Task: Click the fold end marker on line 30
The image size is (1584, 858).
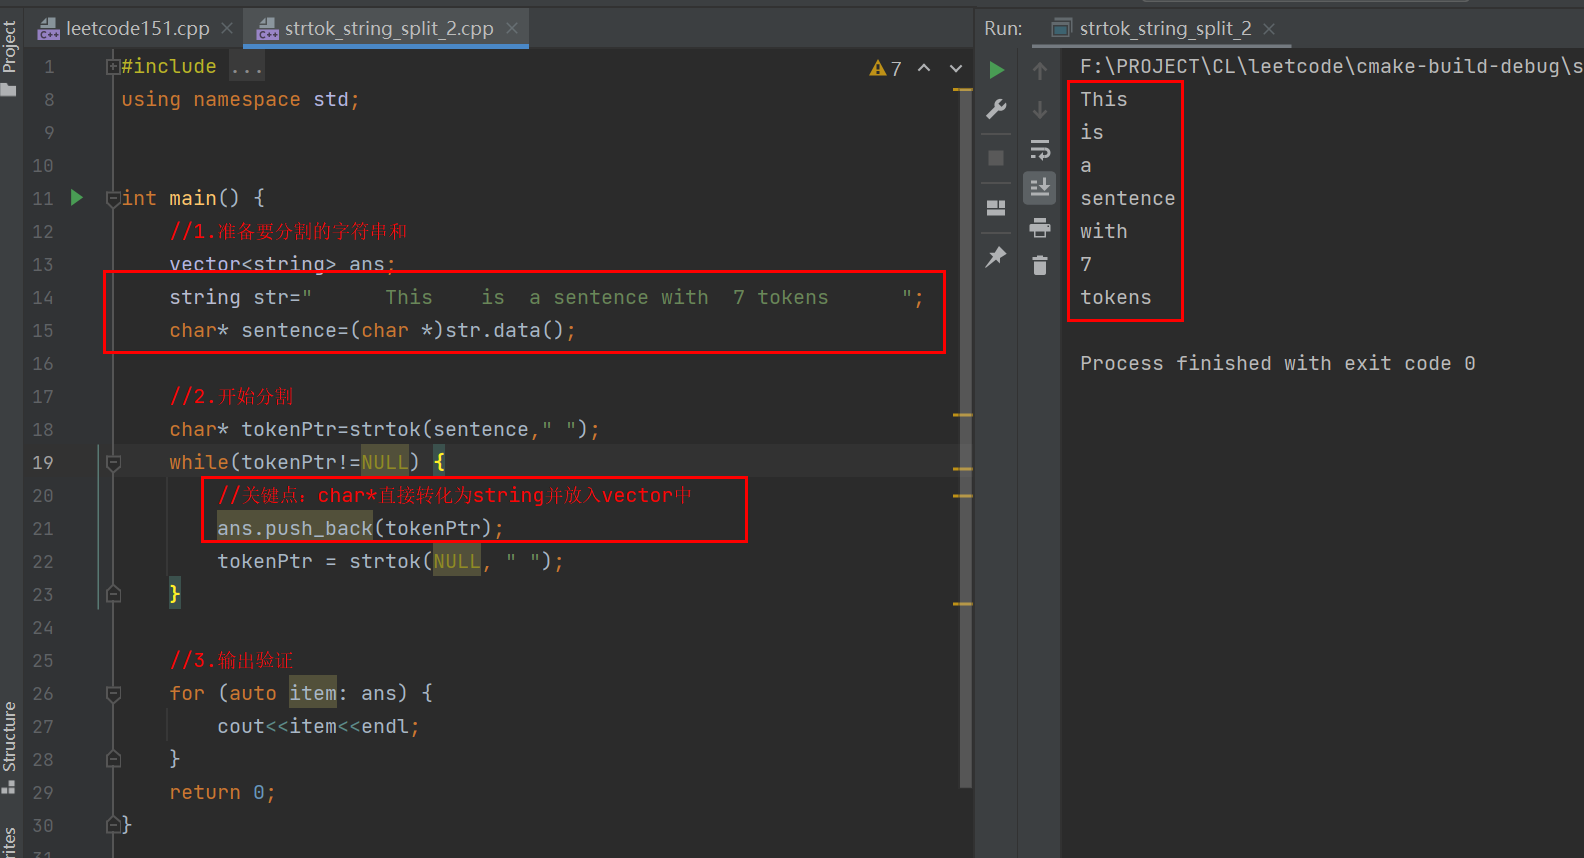Action: point(113,825)
